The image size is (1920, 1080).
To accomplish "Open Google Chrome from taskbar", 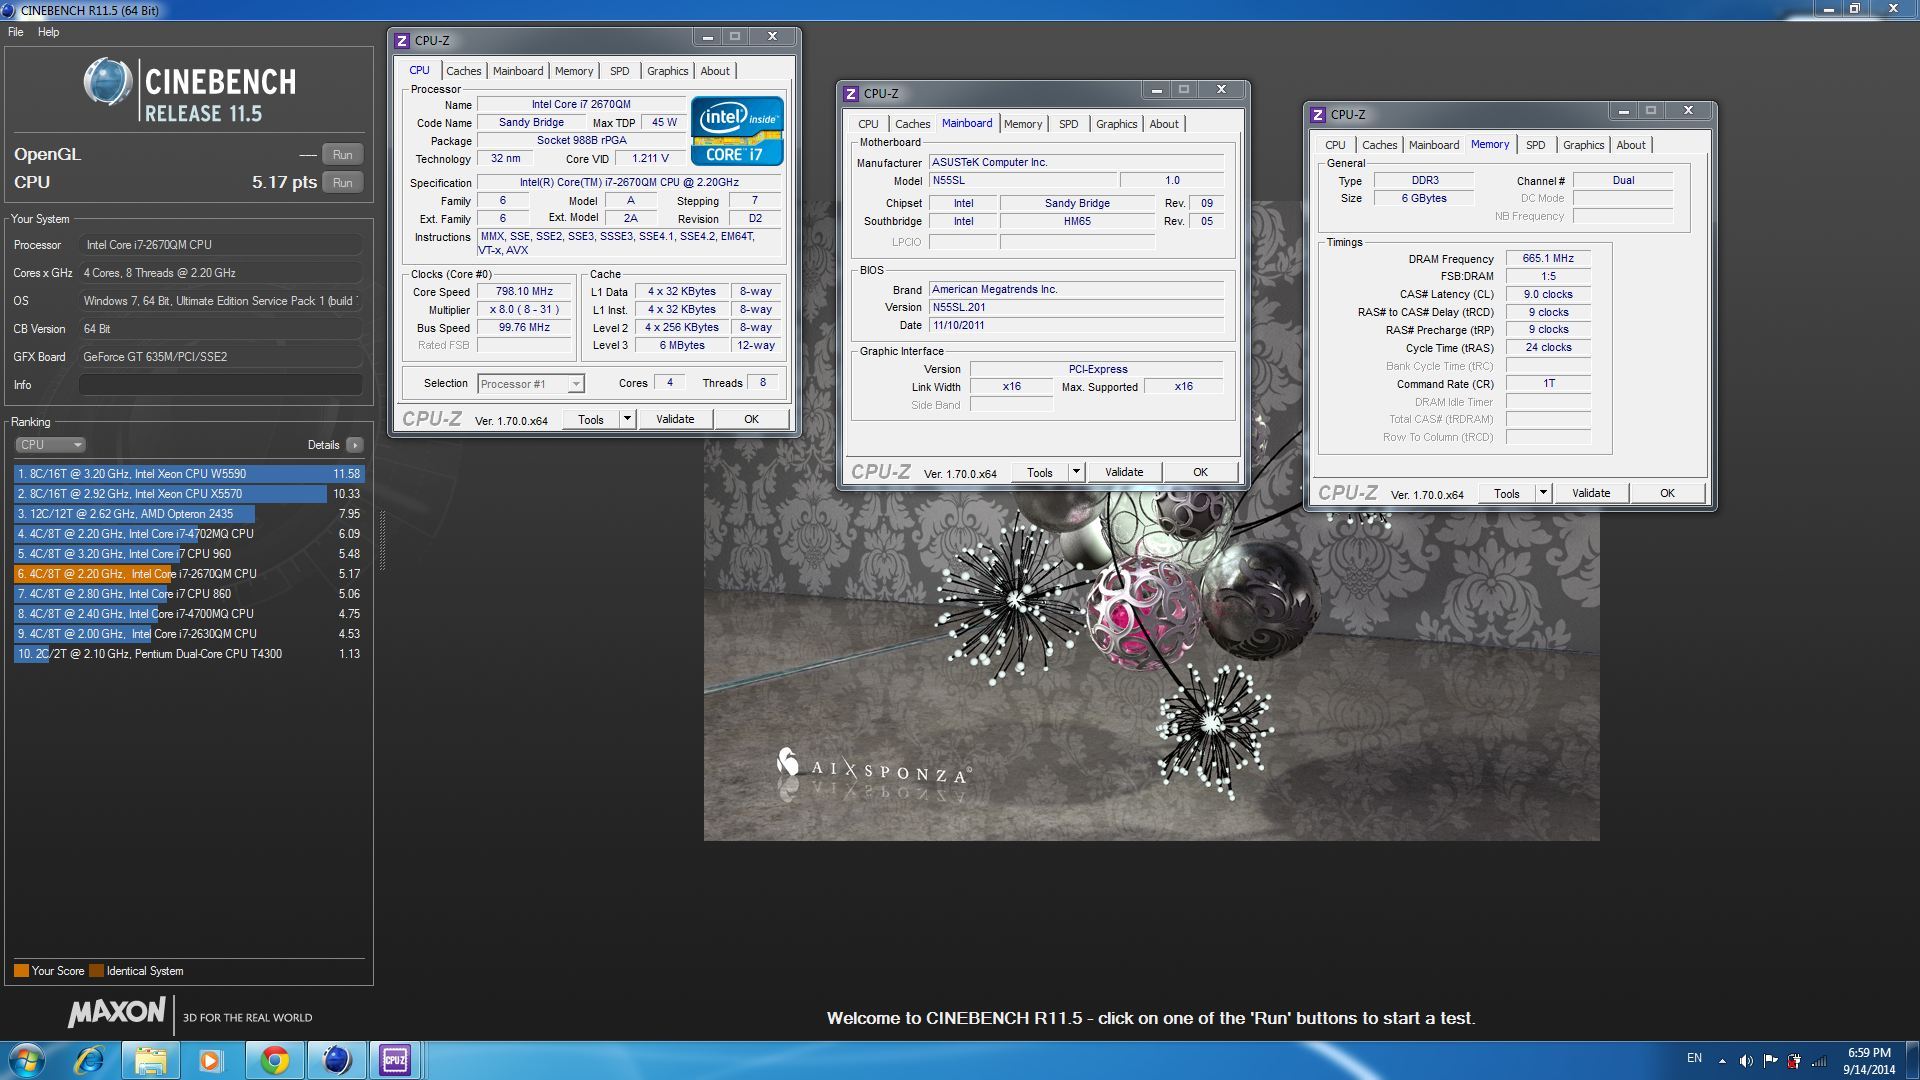I will pyautogui.click(x=274, y=1060).
